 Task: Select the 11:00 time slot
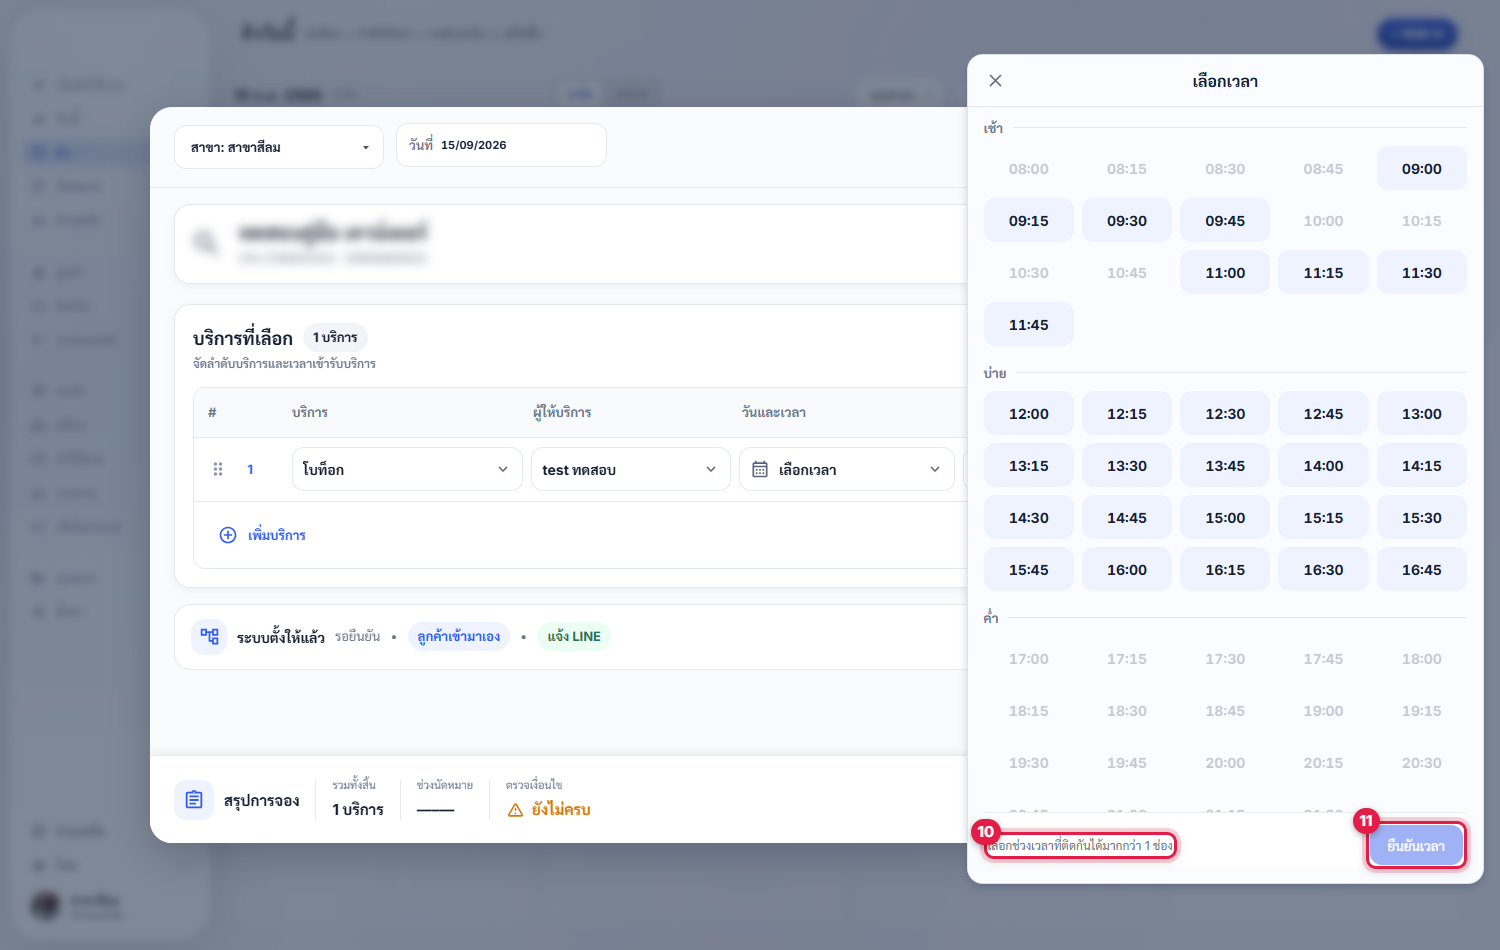[x=1225, y=273]
